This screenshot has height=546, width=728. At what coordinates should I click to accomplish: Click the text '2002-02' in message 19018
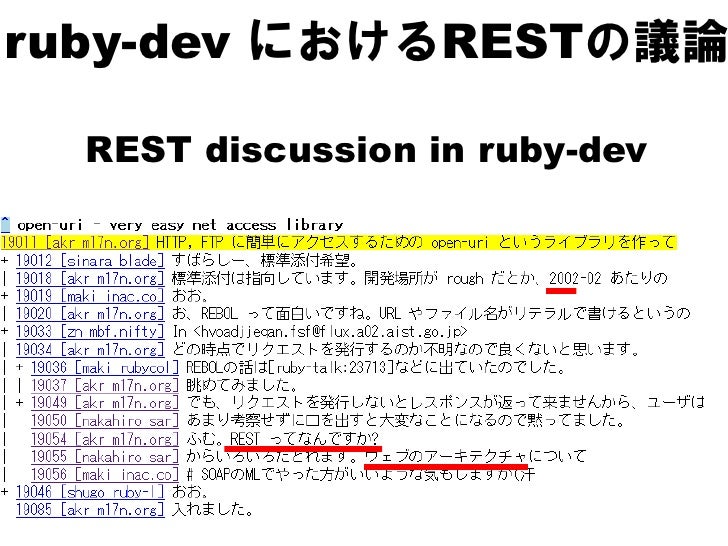coord(575,278)
